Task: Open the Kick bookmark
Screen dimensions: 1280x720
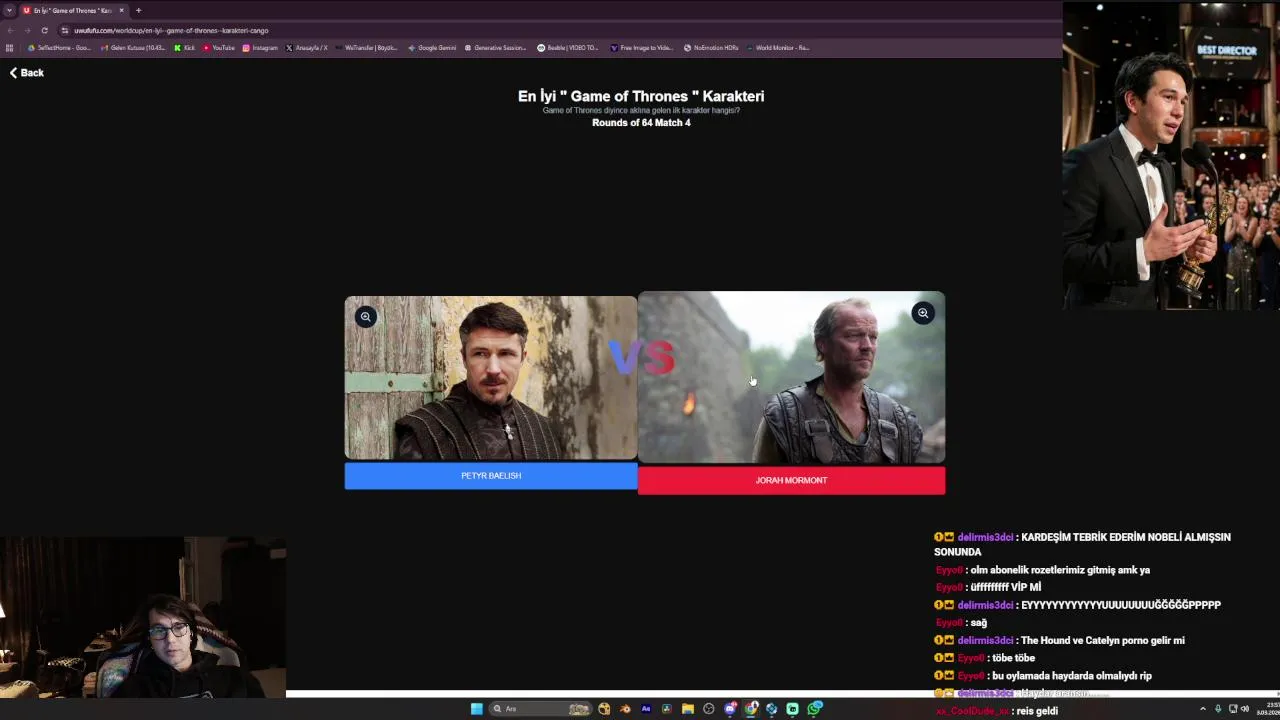Action: tap(185, 47)
